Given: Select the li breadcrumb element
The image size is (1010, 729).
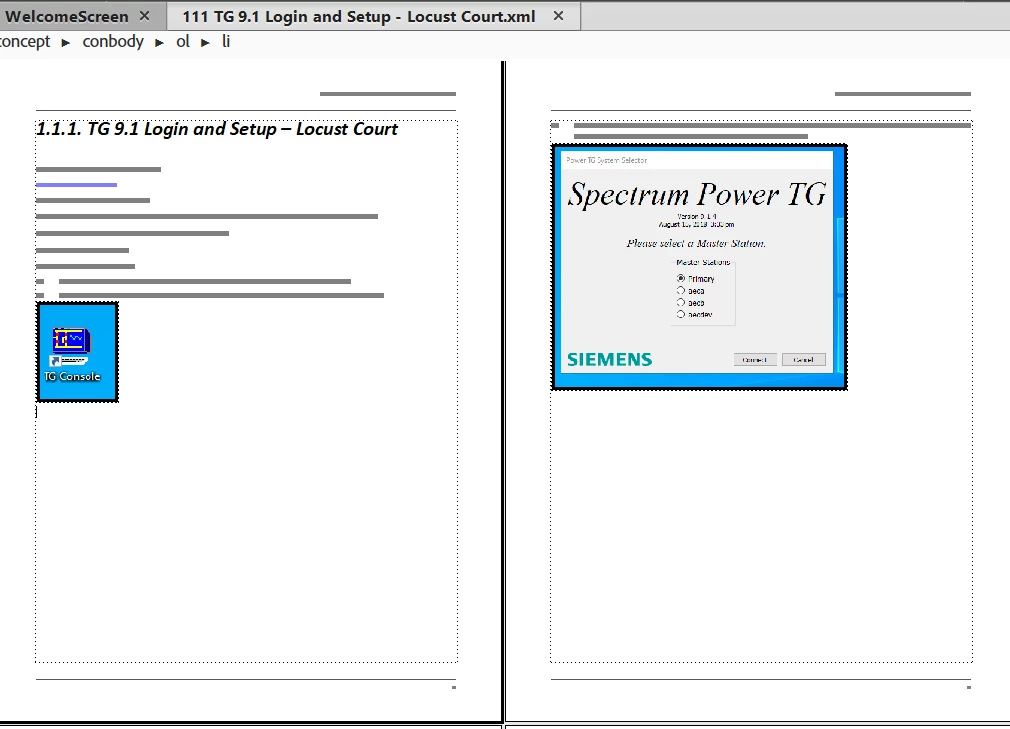Looking at the screenshot, I should [x=226, y=42].
